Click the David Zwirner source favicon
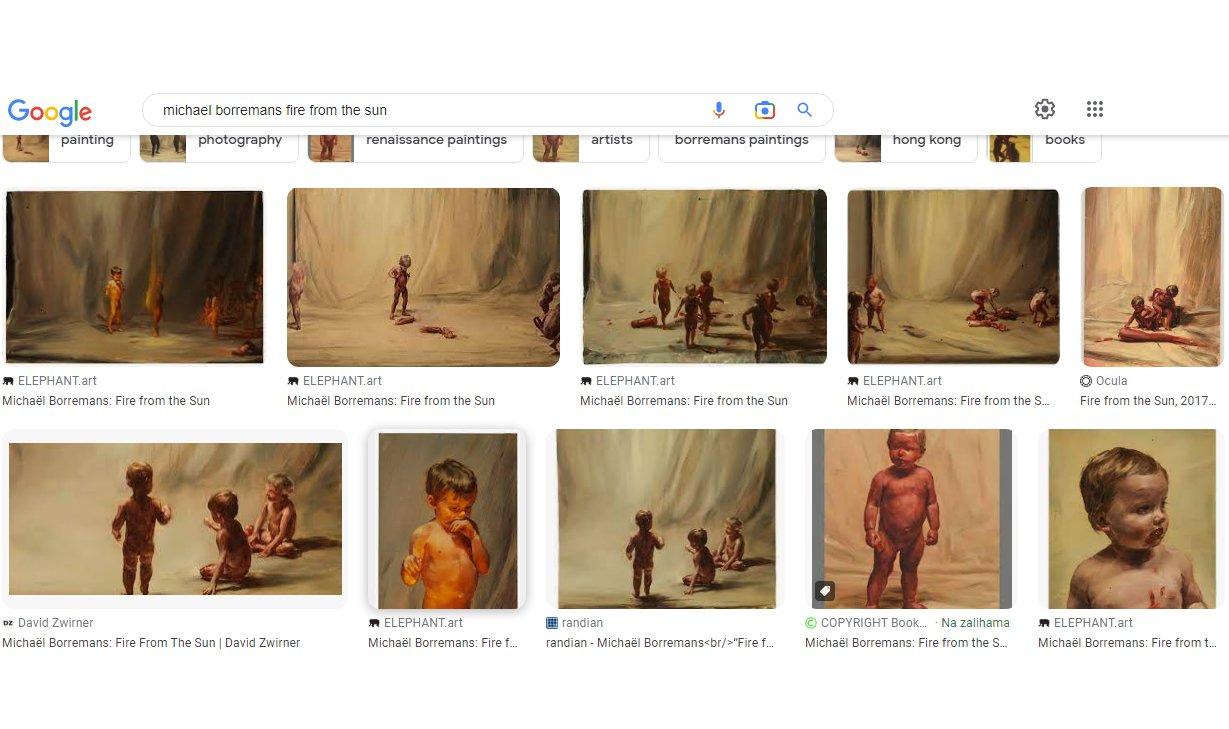Viewport: 1229px width, 729px height. pyautogui.click(x=8, y=623)
